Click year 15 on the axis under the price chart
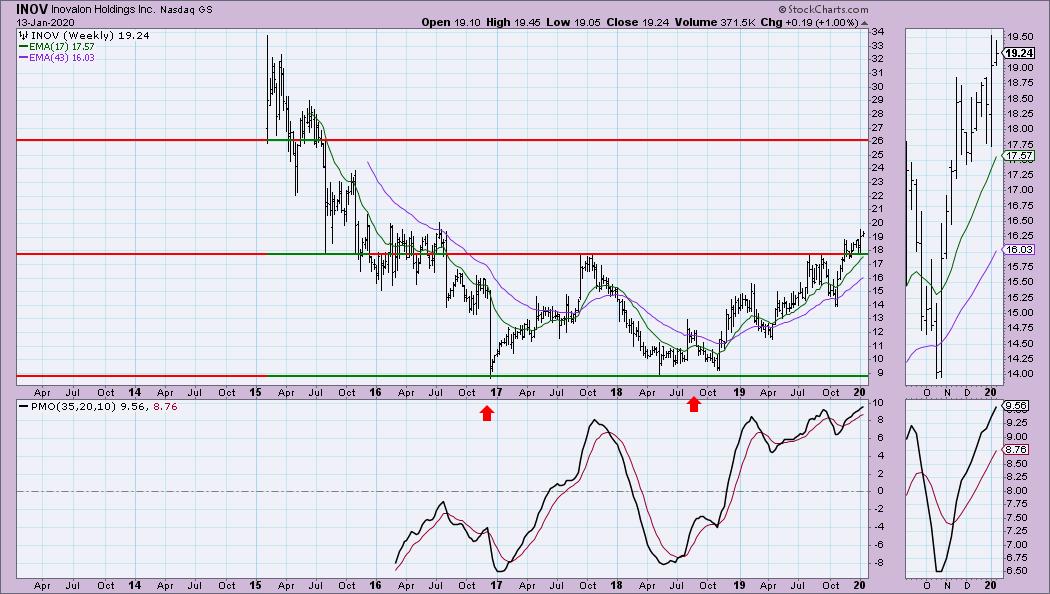The height and width of the screenshot is (594, 1050). [x=255, y=392]
